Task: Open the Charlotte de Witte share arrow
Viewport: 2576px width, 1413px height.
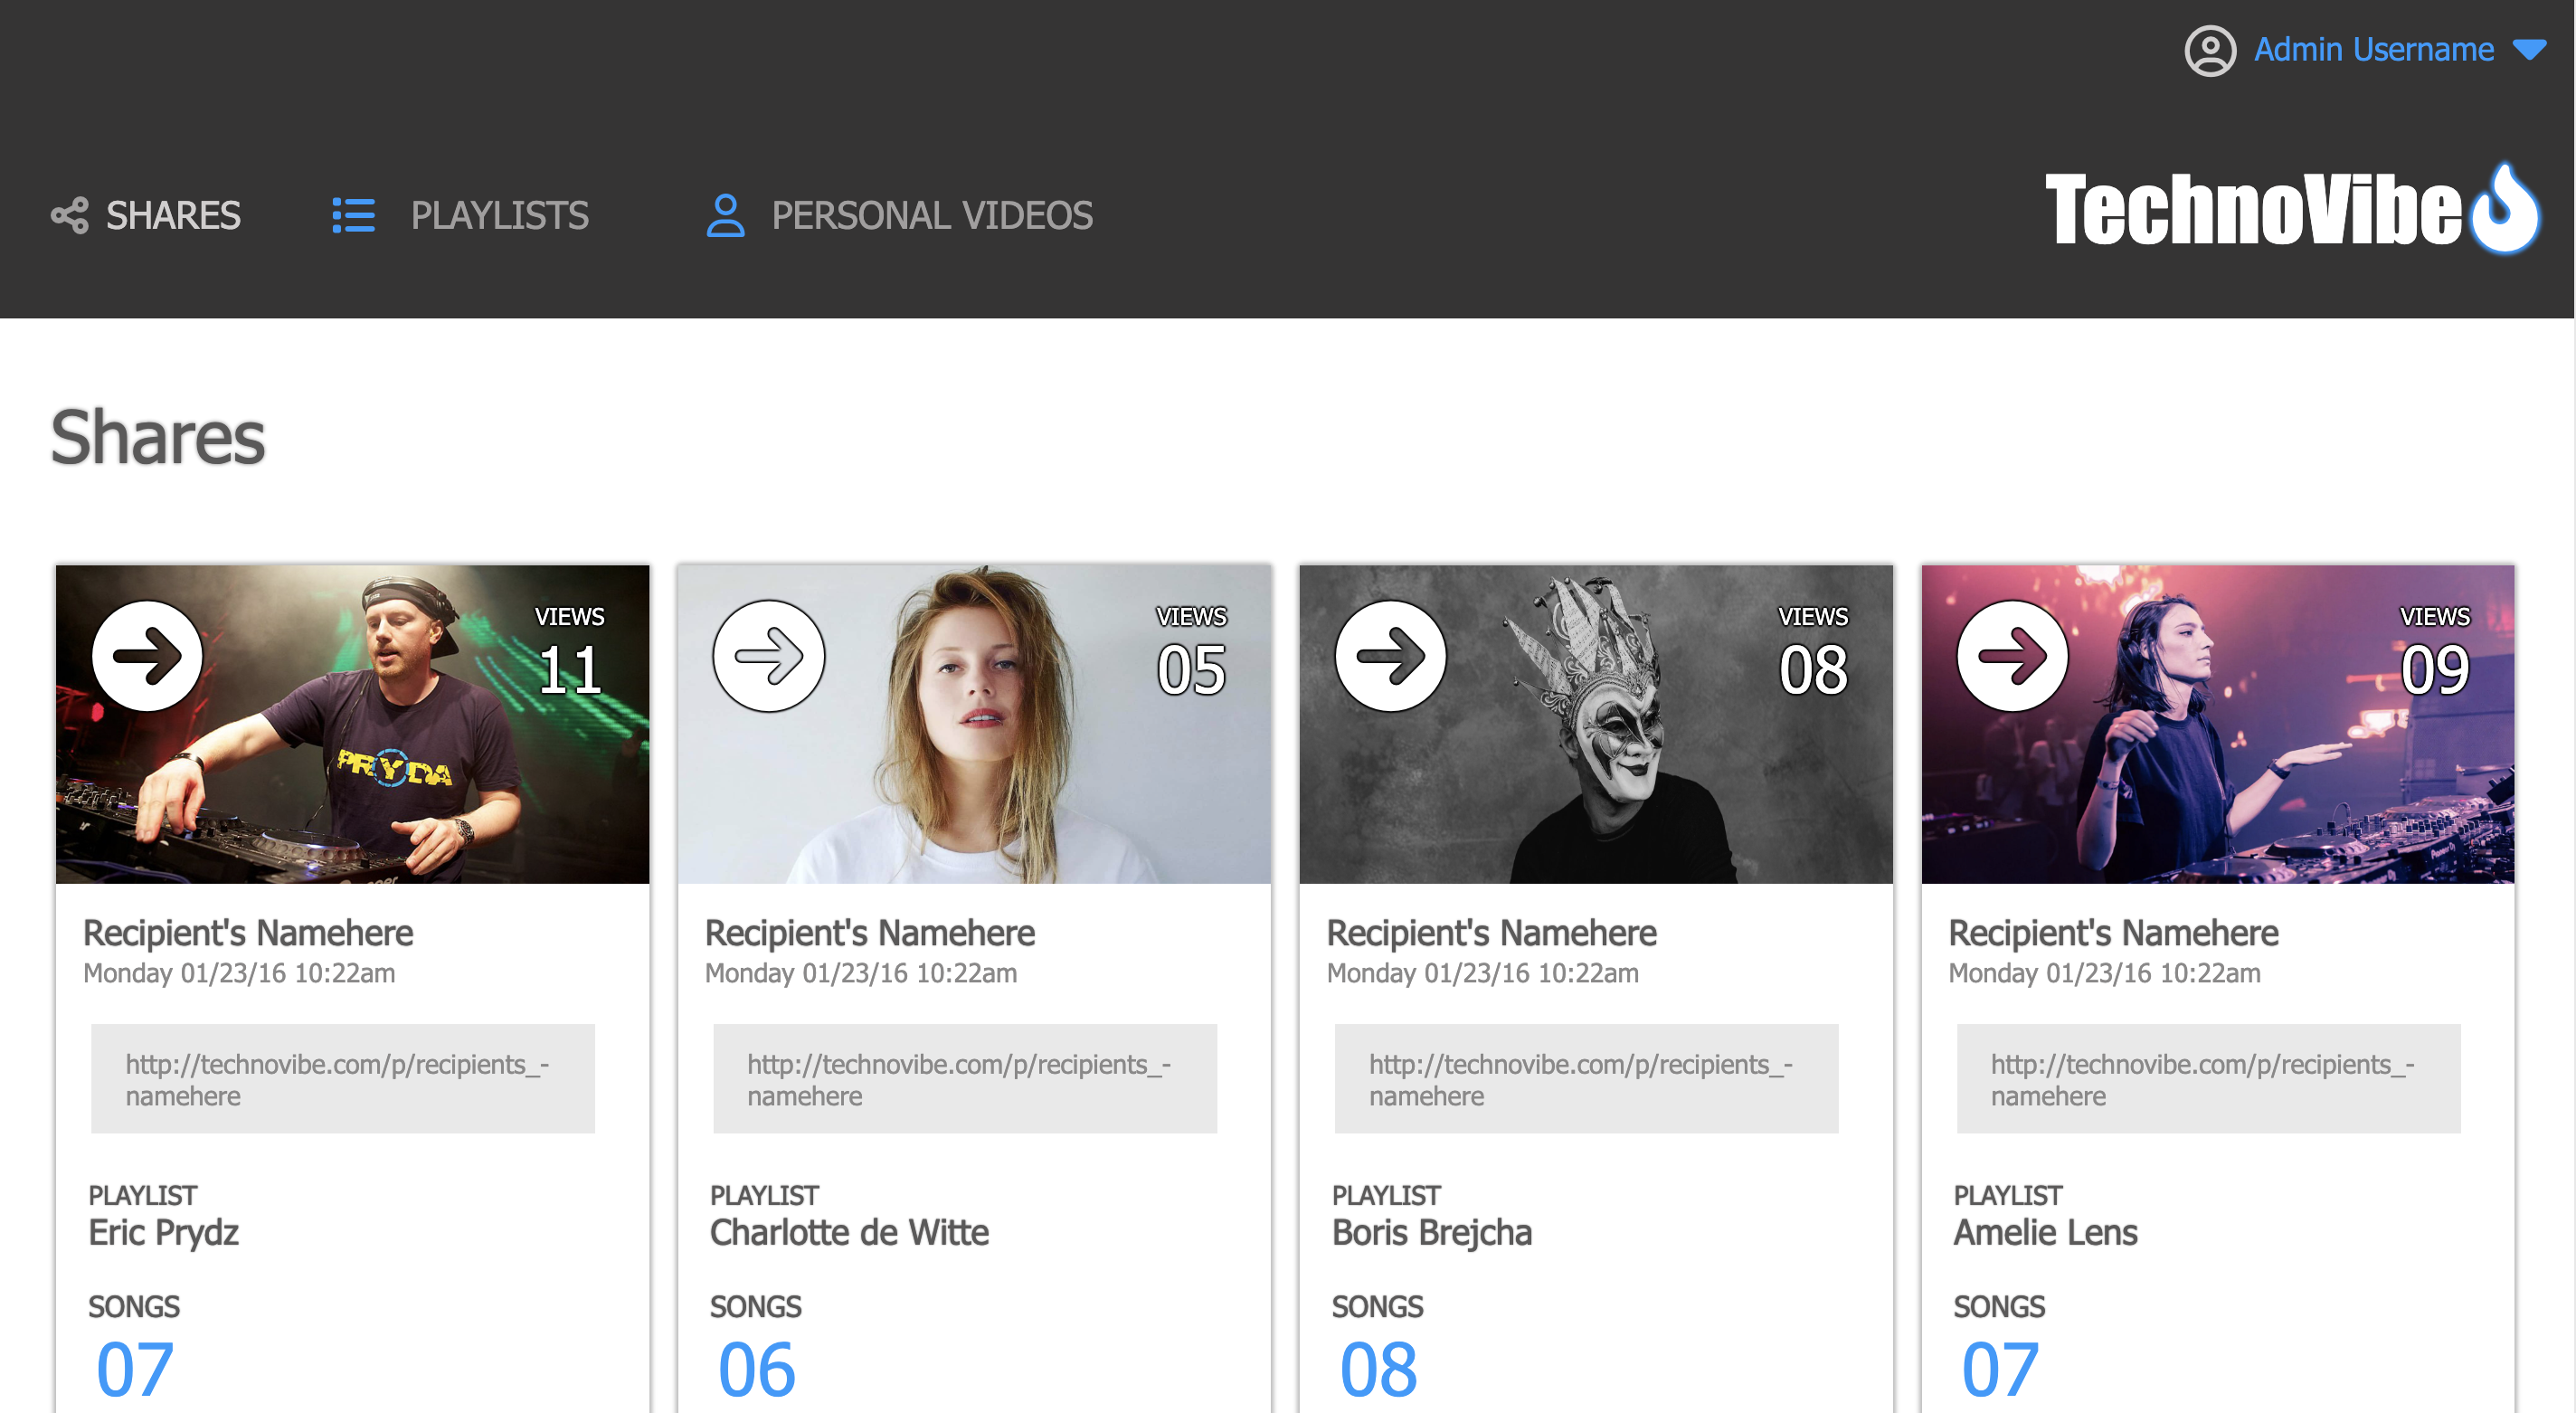Action: tap(769, 656)
